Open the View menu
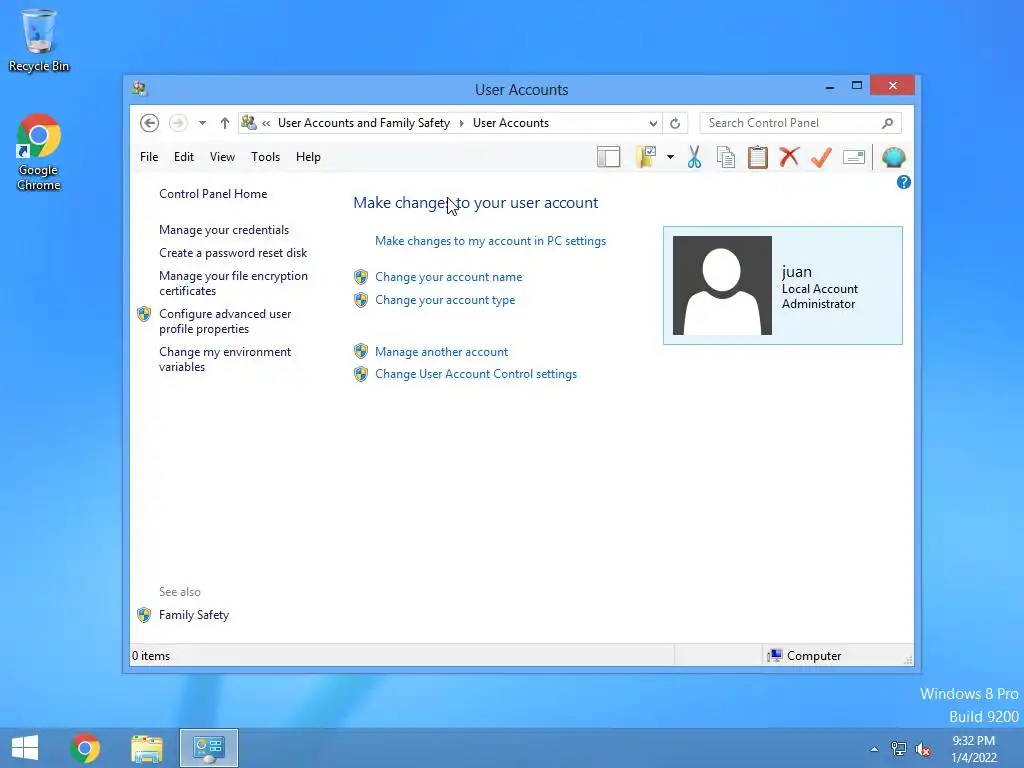This screenshot has height=768, width=1024. [x=222, y=157]
